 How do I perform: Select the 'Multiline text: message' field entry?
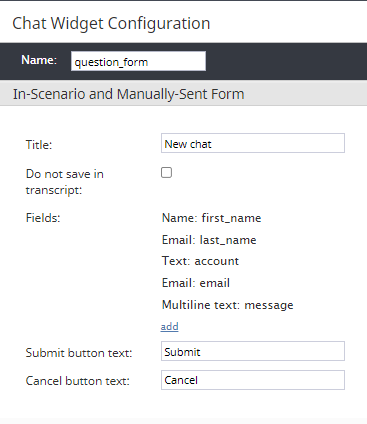(228, 305)
